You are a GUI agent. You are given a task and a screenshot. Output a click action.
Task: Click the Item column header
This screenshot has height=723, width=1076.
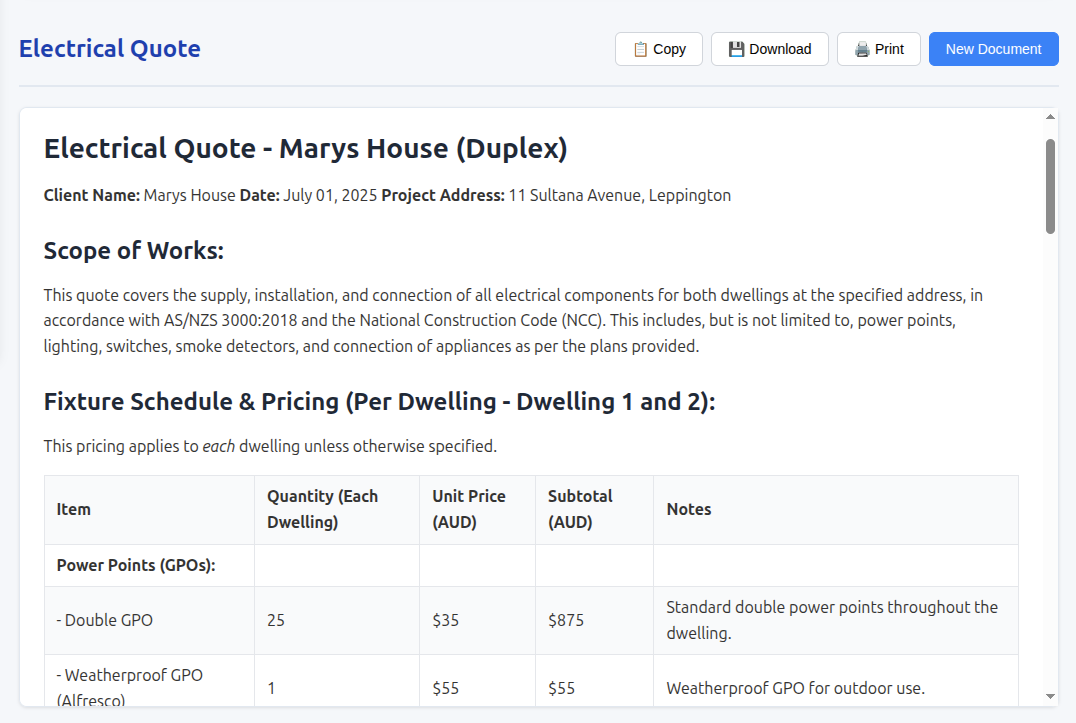coord(74,509)
